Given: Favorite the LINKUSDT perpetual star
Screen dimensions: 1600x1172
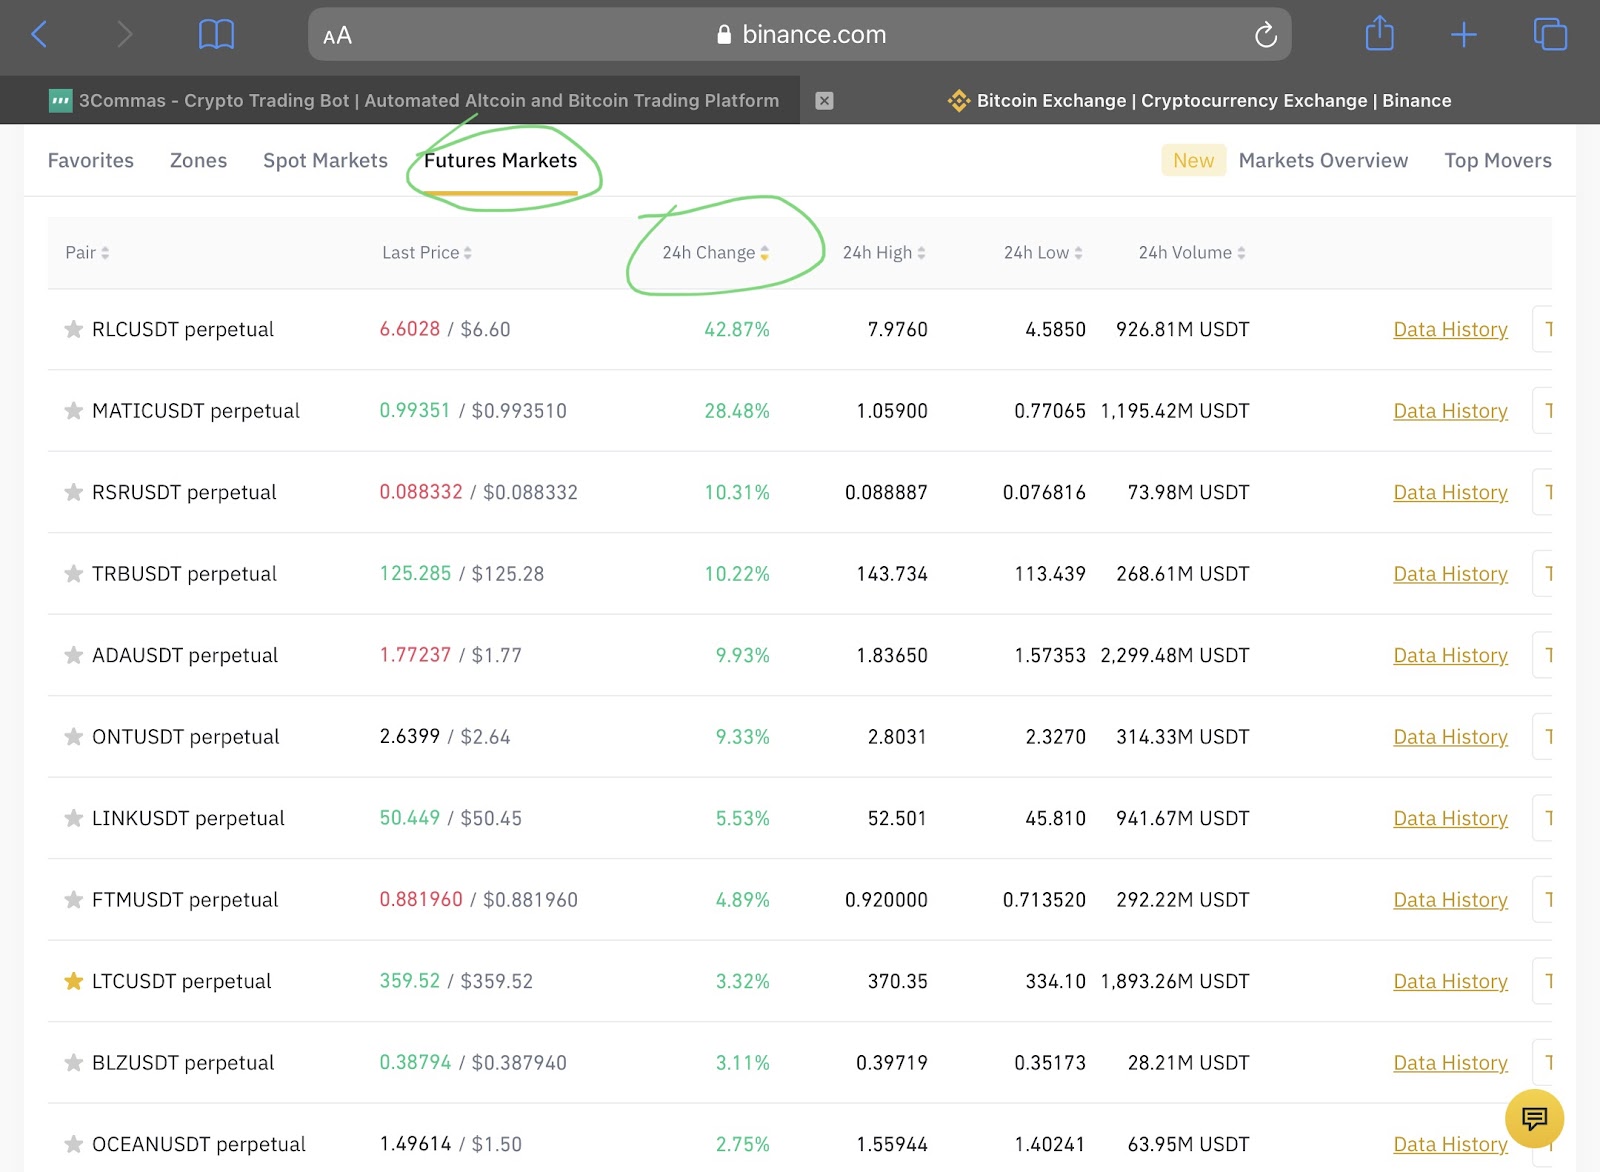Looking at the screenshot, I should pos(73,818).
